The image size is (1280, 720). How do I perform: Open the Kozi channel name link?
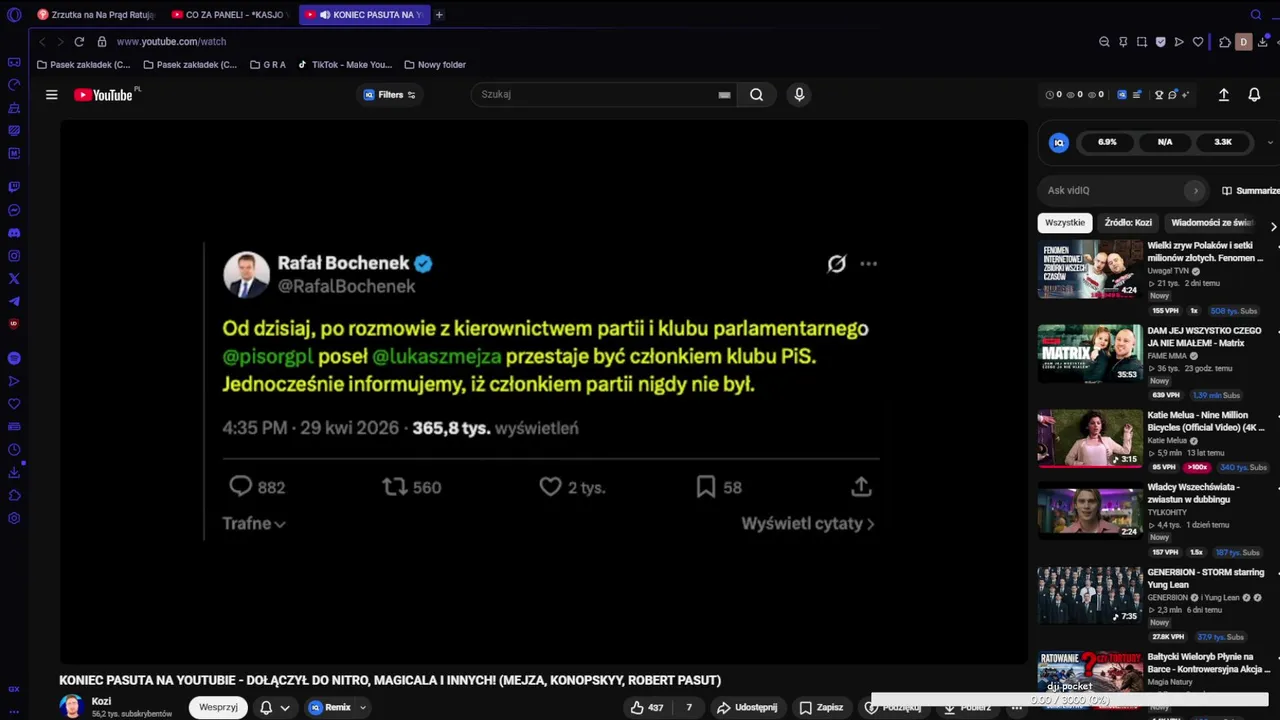click(x=101, y=701)
